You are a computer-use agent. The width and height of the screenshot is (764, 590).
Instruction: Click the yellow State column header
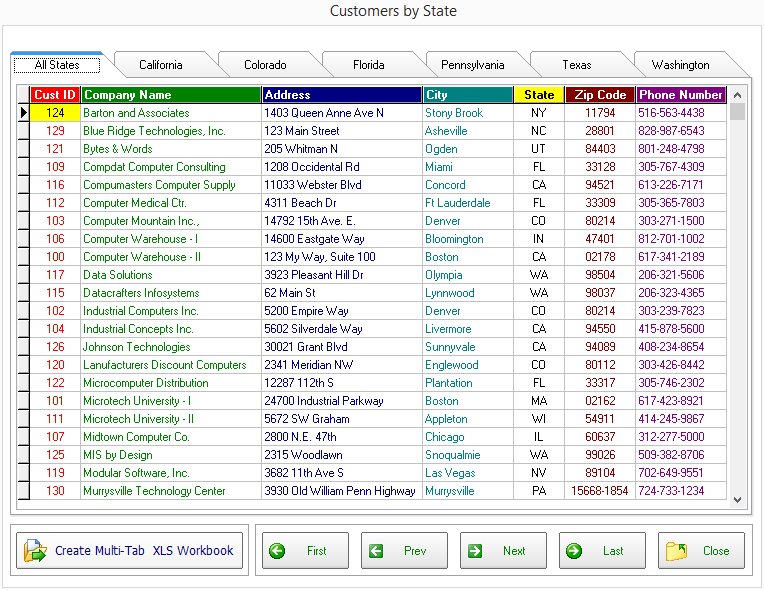point(539,95)
